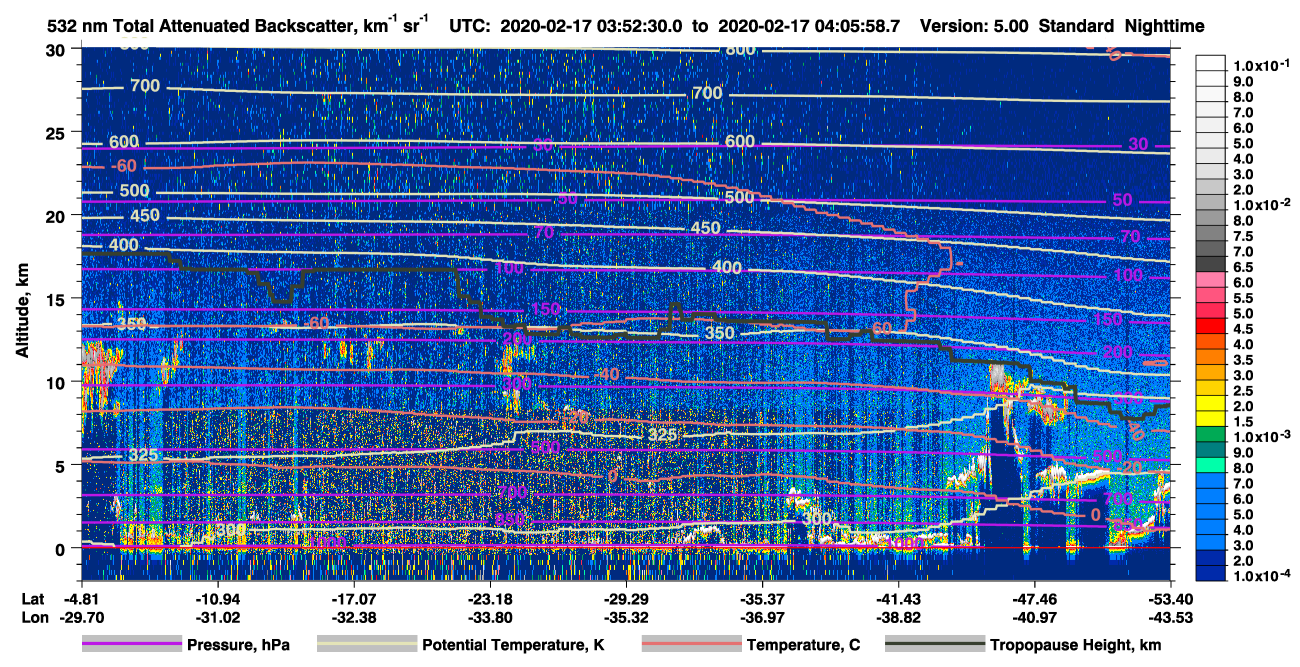
Task: Click the longitude value '-32.38'
Action: click(353, 617)
